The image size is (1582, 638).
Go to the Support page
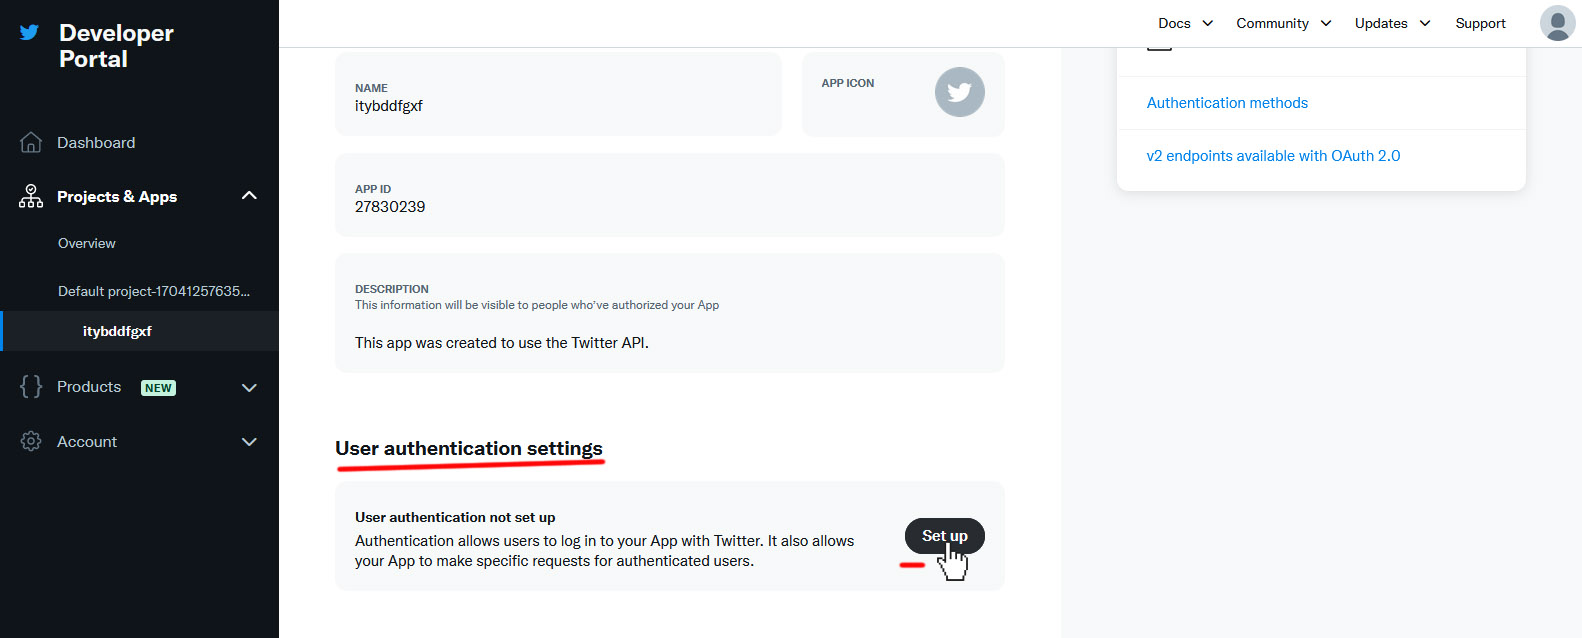pyautogui.click(x=1480, y=23)
